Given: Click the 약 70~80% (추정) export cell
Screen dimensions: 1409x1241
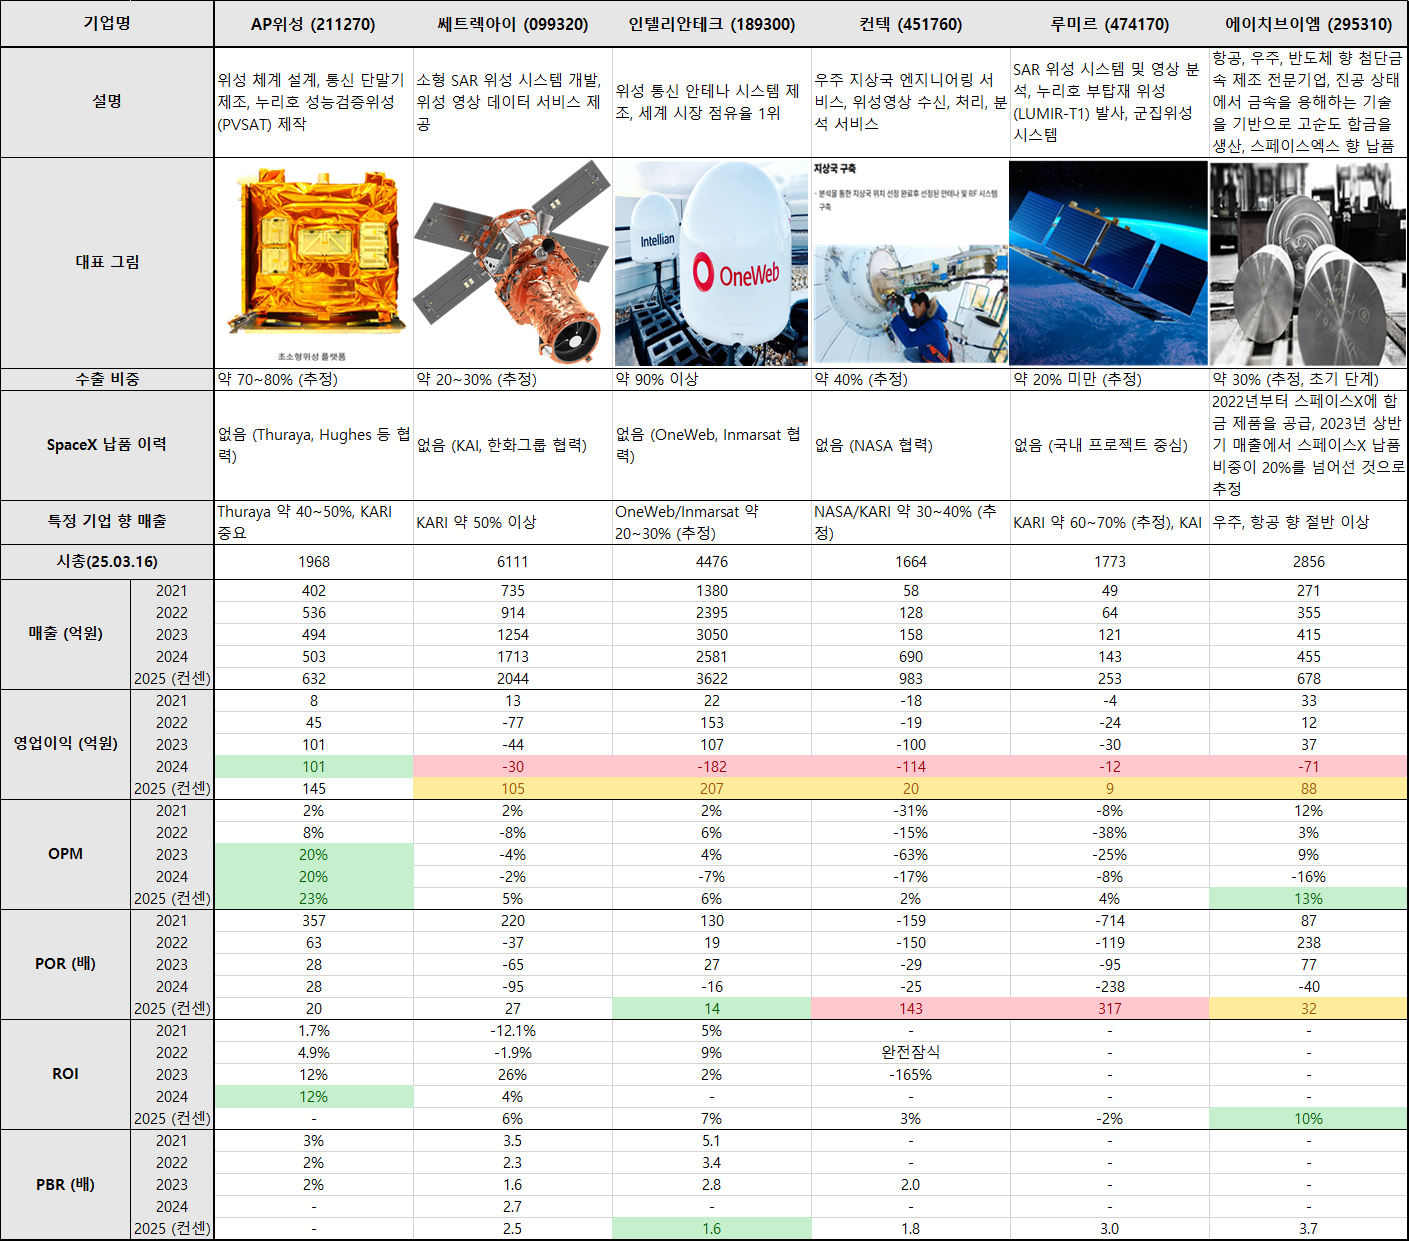Looking at the screenshot, I should 313,379.
